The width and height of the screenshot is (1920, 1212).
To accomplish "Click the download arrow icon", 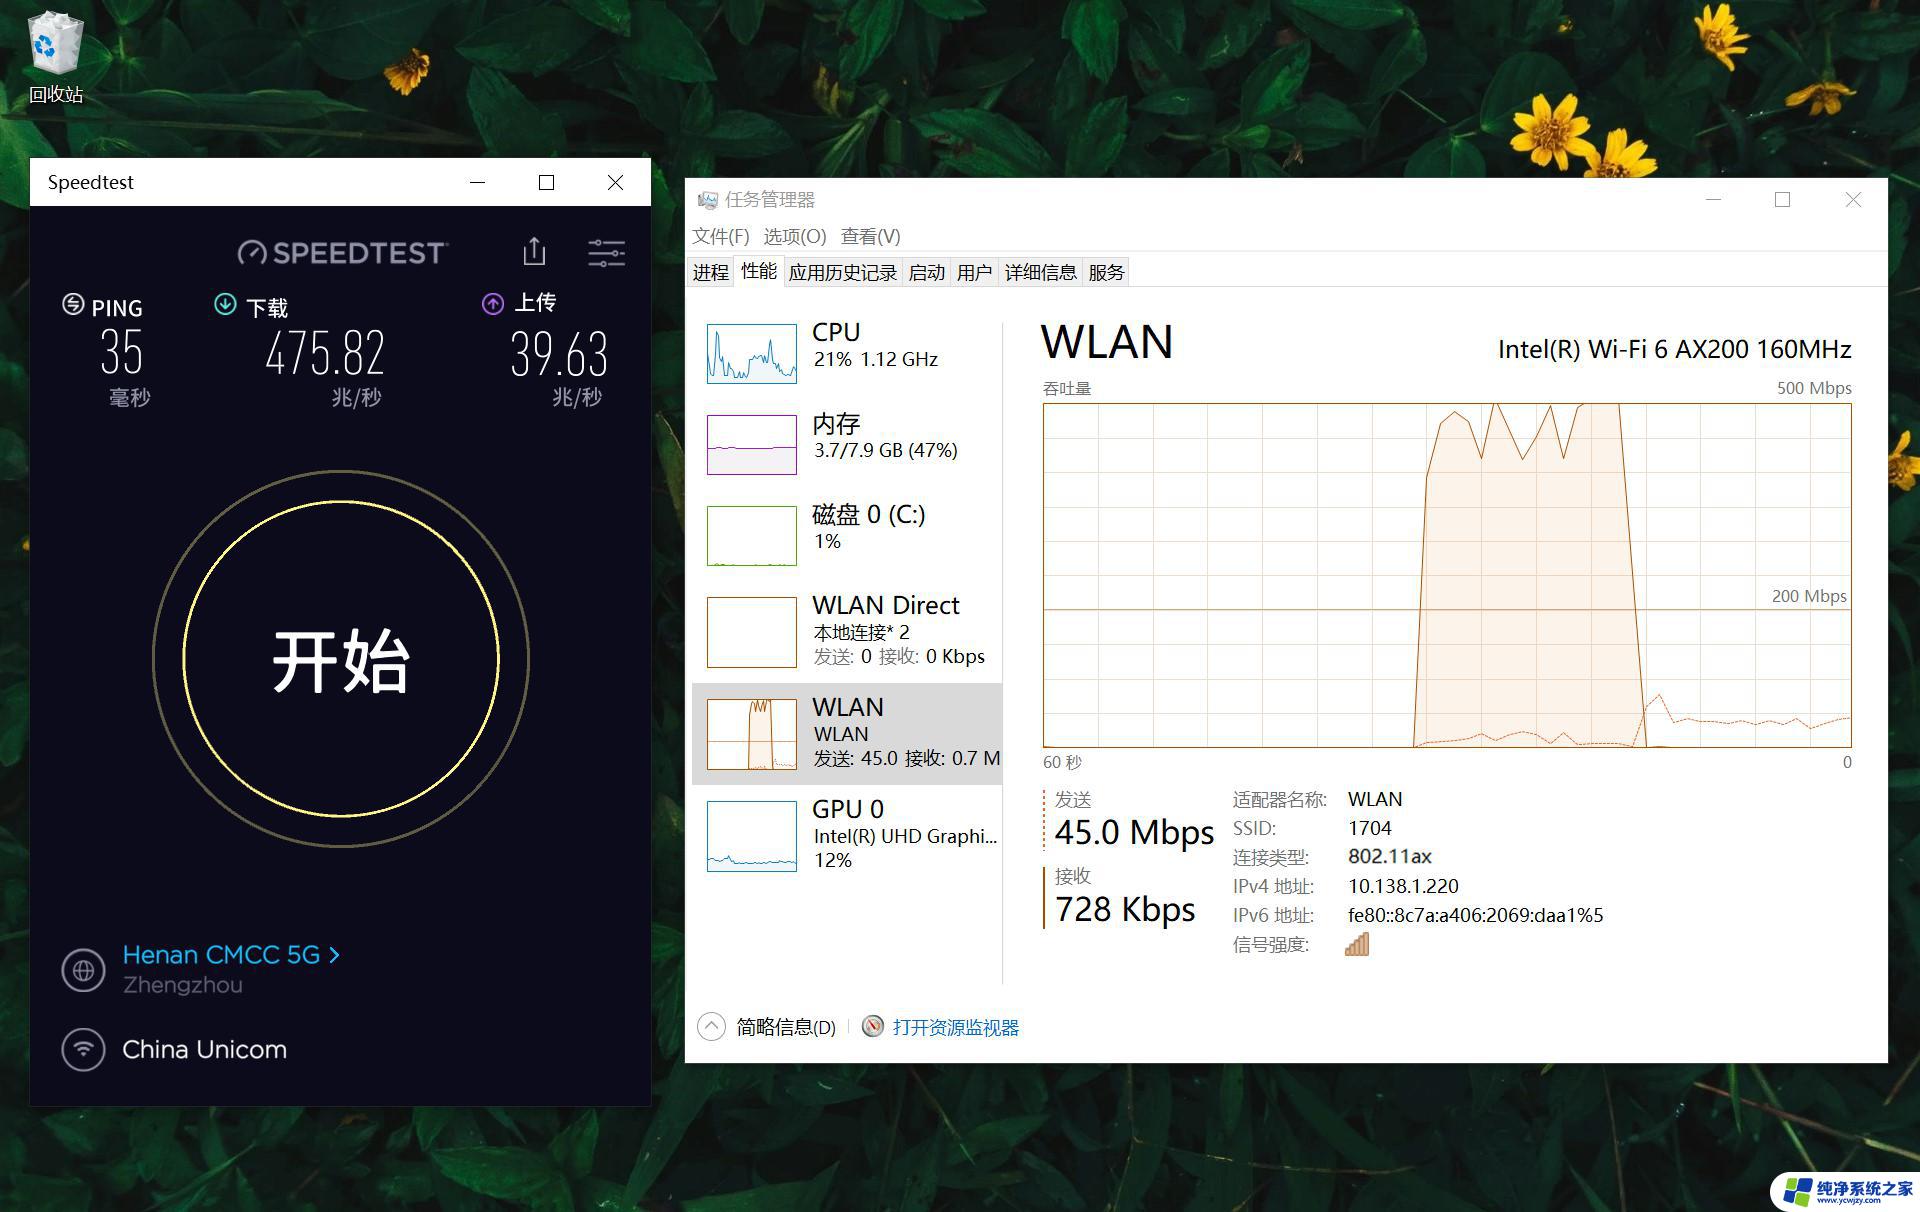I will 225,304.
